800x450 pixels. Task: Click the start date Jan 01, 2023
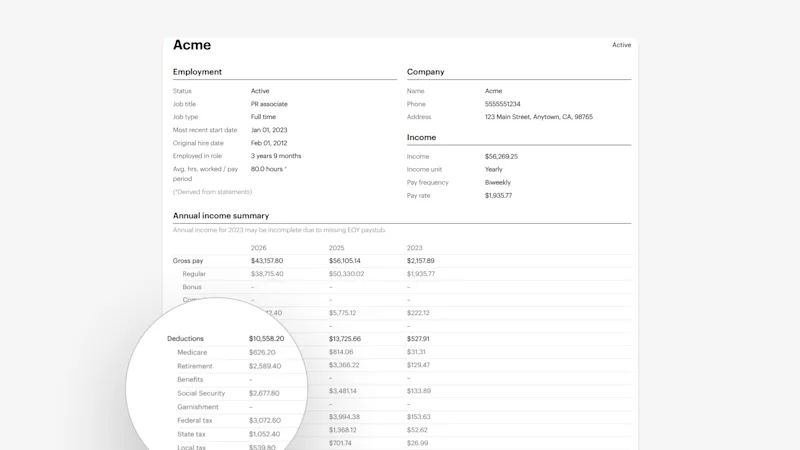point(269,130)
